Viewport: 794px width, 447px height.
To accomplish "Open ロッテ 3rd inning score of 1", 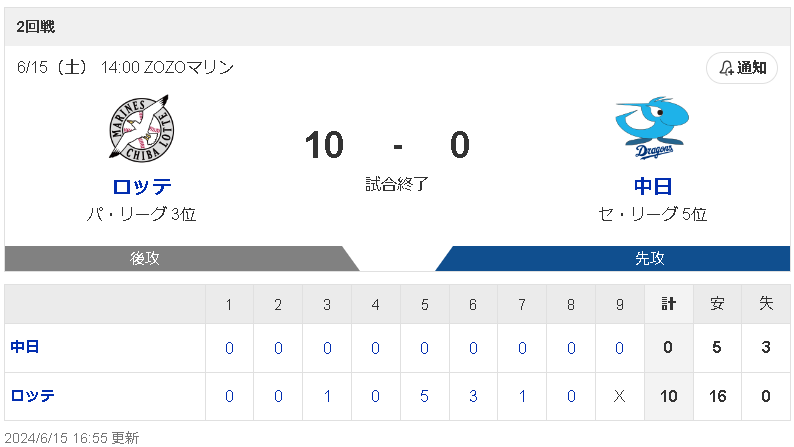I will pyautogui.click(x=327, y=396).
